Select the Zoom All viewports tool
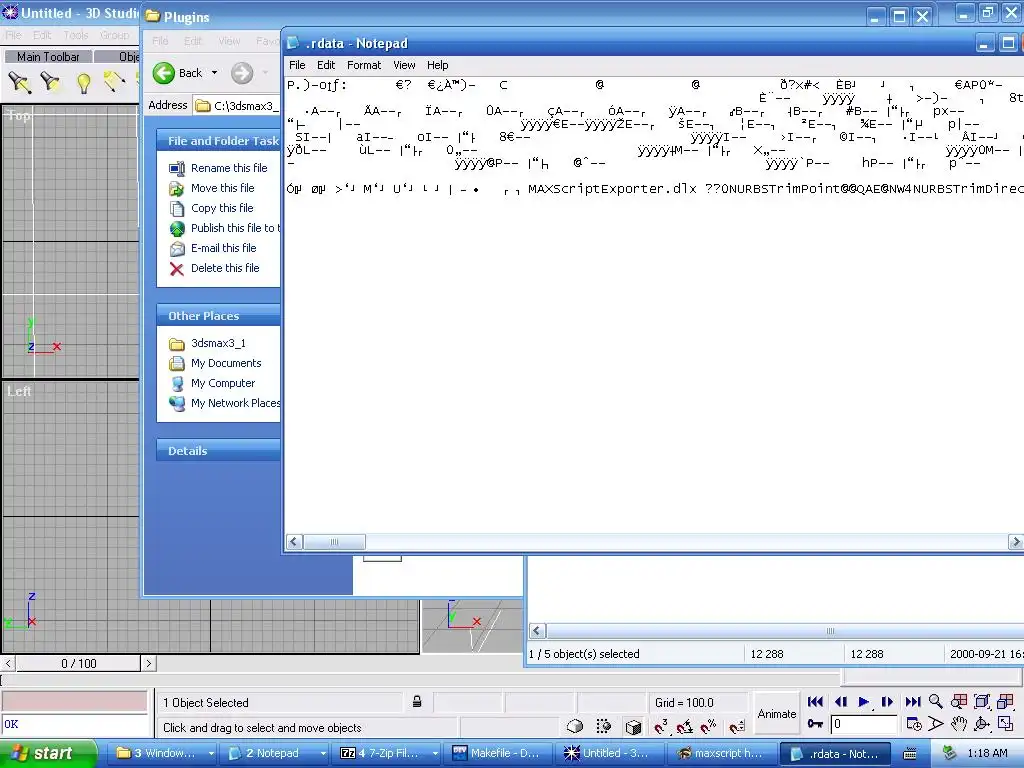 pos(959,702)
